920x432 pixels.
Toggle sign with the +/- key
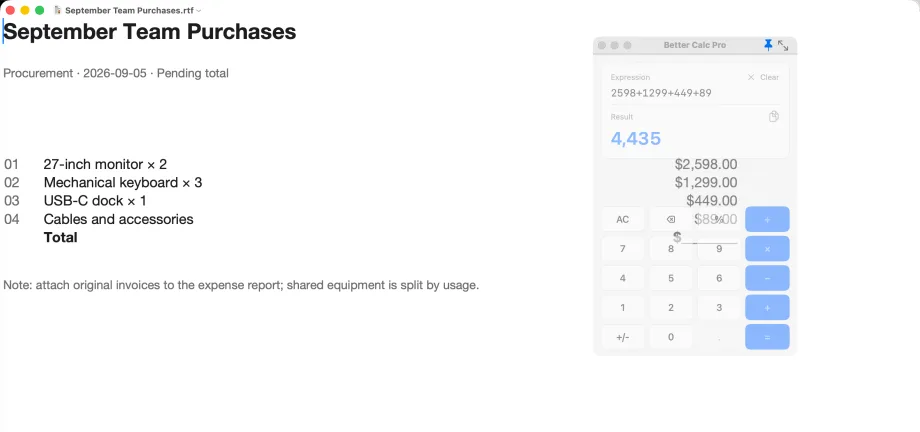point(623,337)
